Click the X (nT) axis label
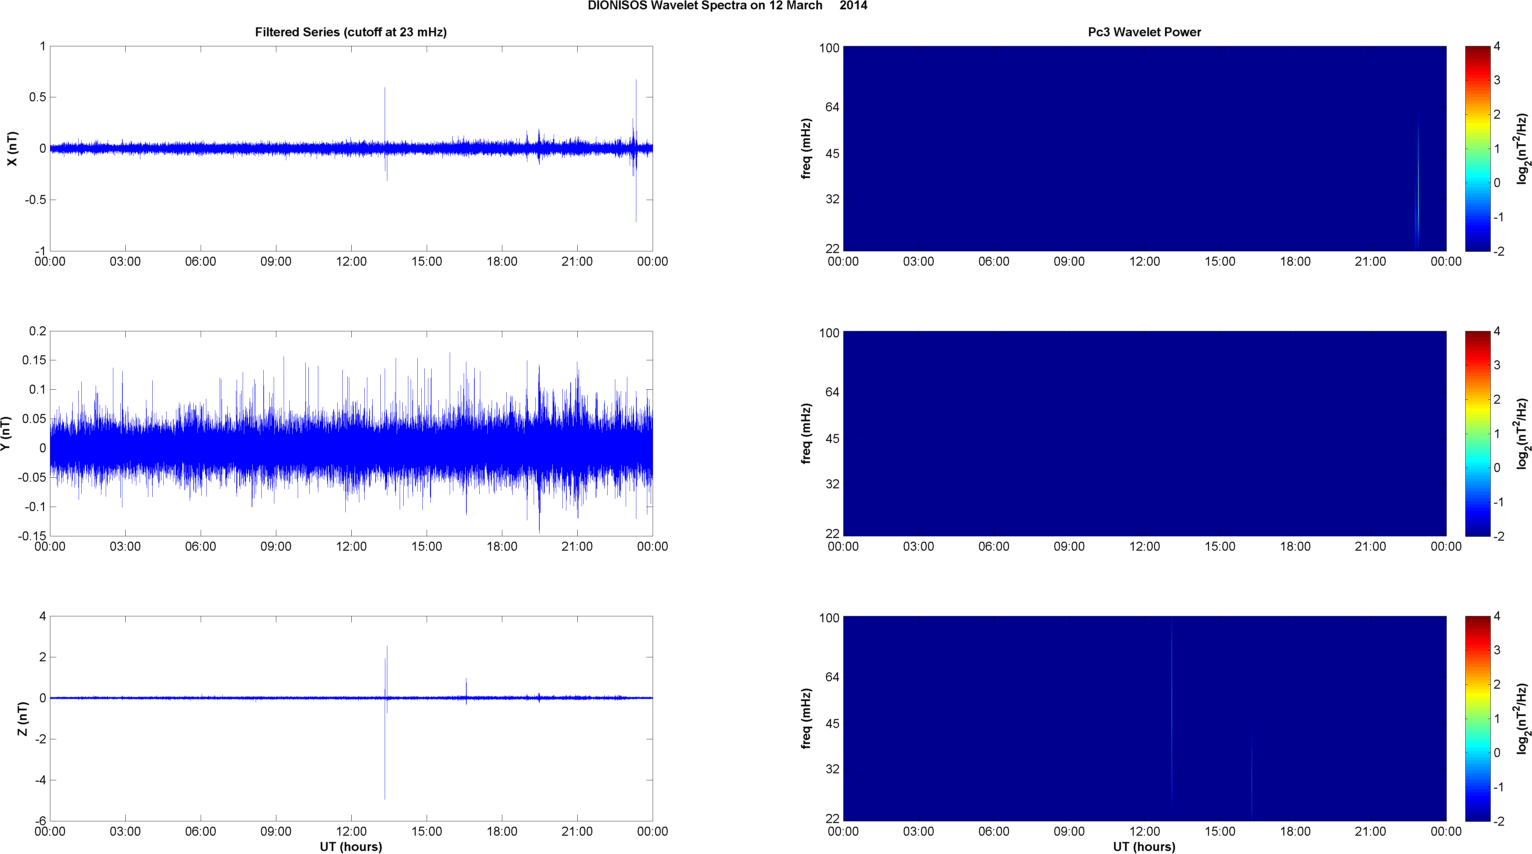 tap(12, 149)
